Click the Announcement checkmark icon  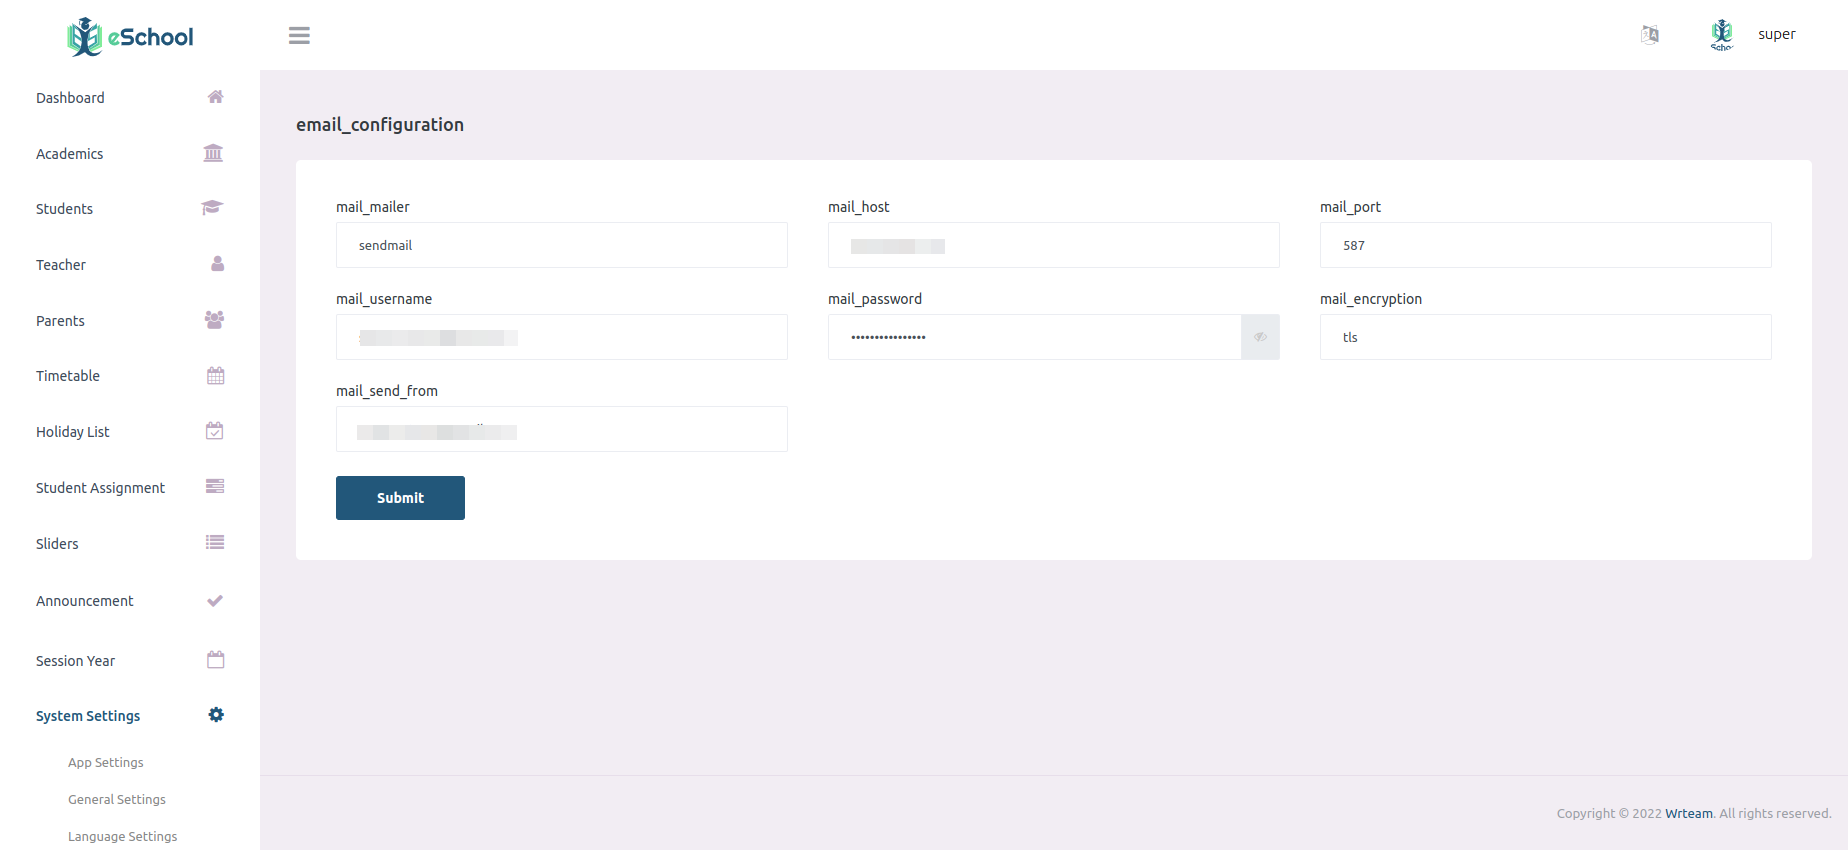pos(214,601)
